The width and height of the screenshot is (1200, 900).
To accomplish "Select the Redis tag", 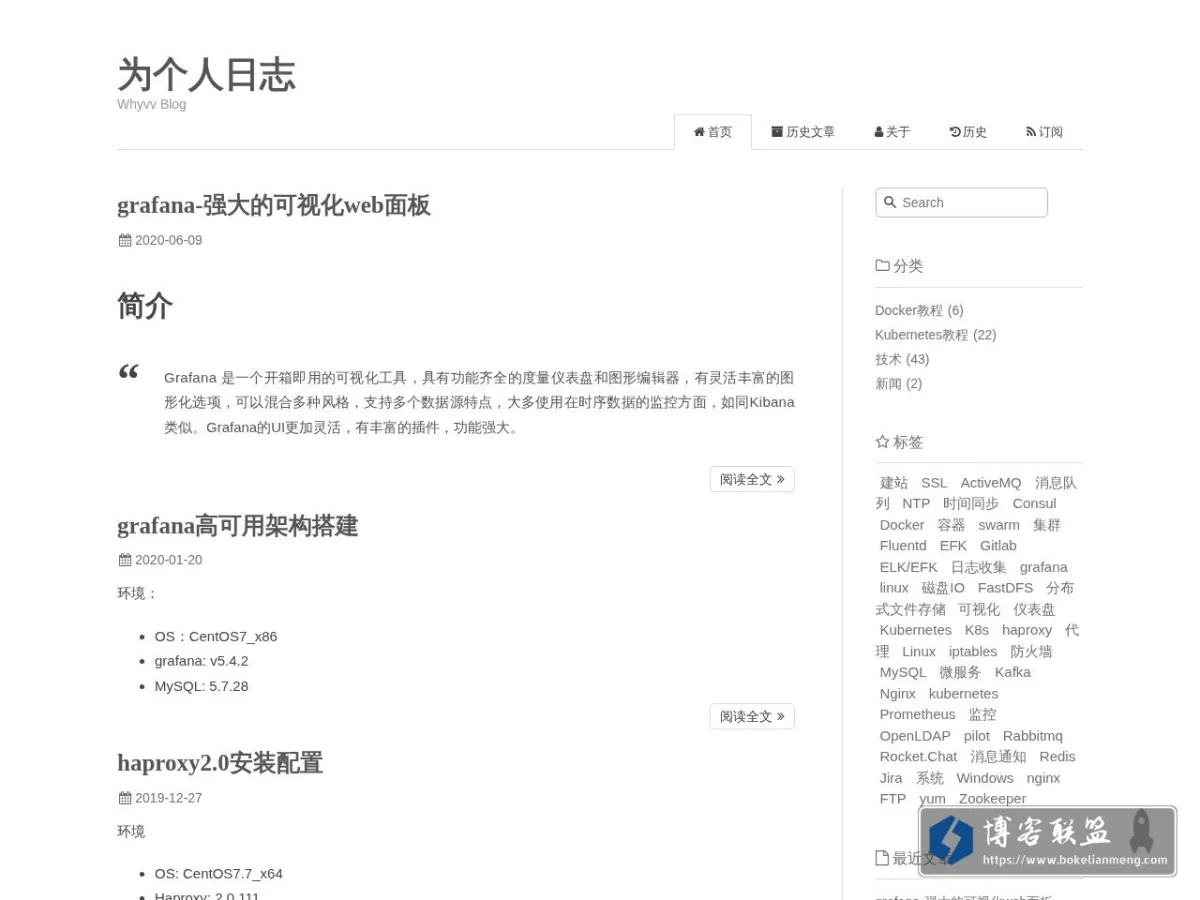I will [x=1057, y=756].
